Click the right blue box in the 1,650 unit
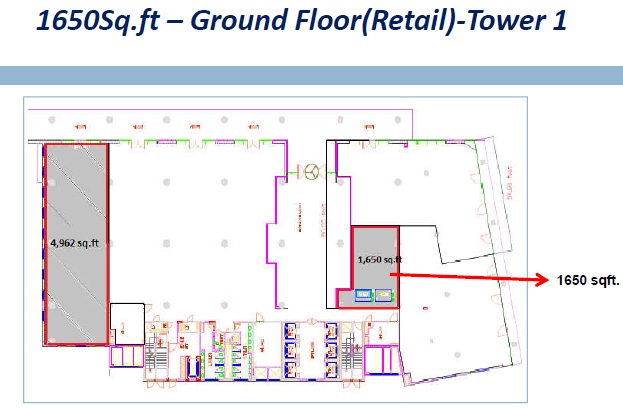 click(382, 294)
